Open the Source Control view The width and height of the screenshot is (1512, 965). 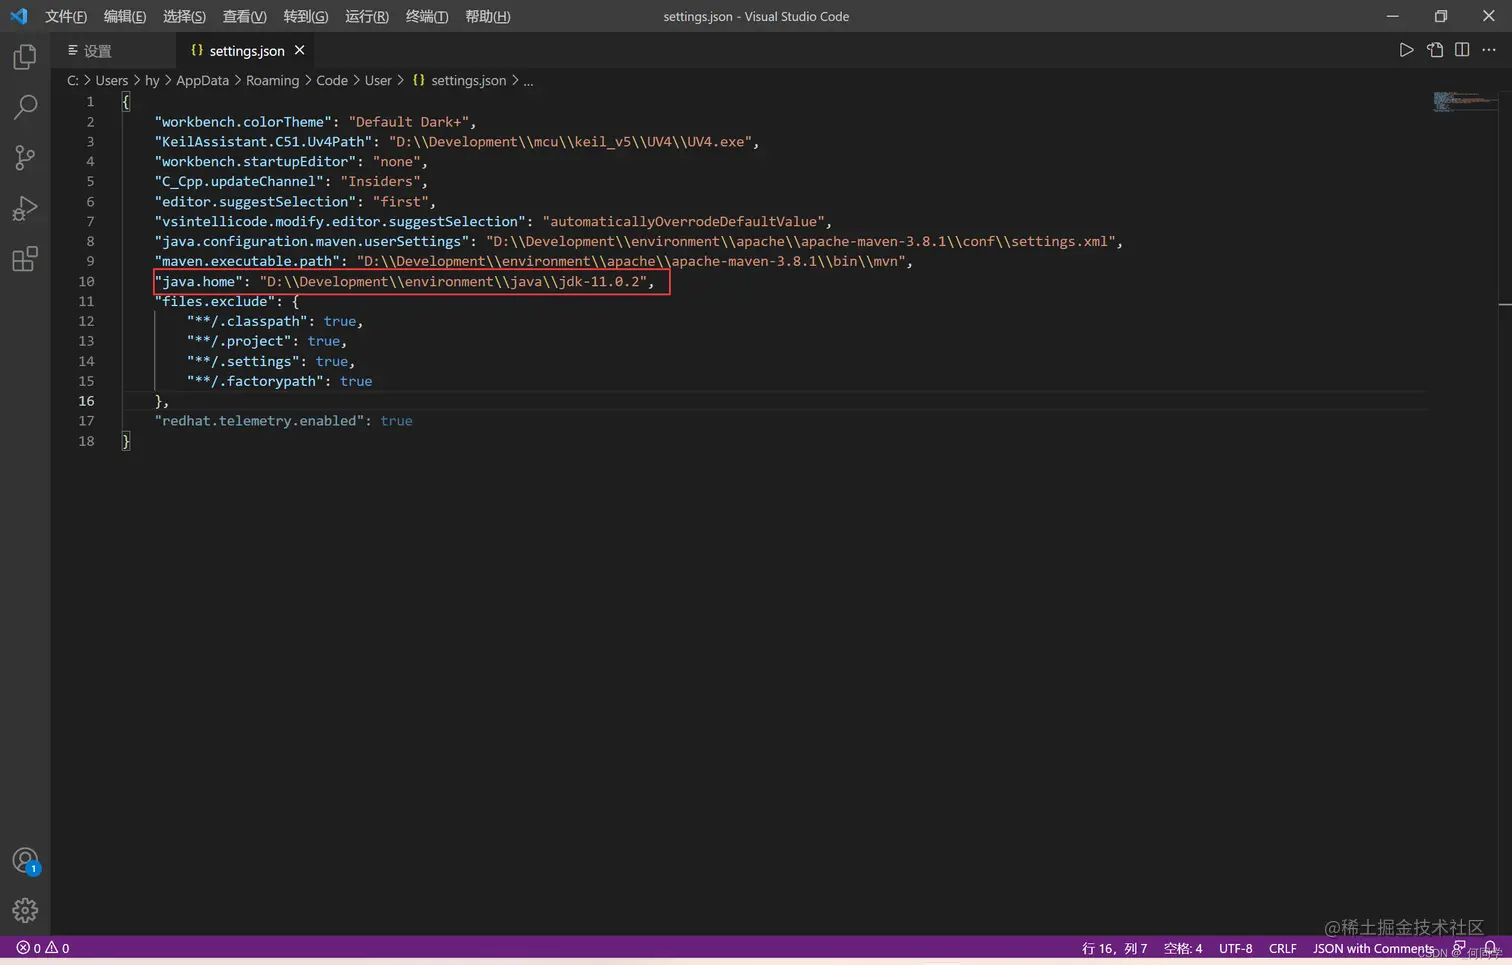(x=25, y=157)
